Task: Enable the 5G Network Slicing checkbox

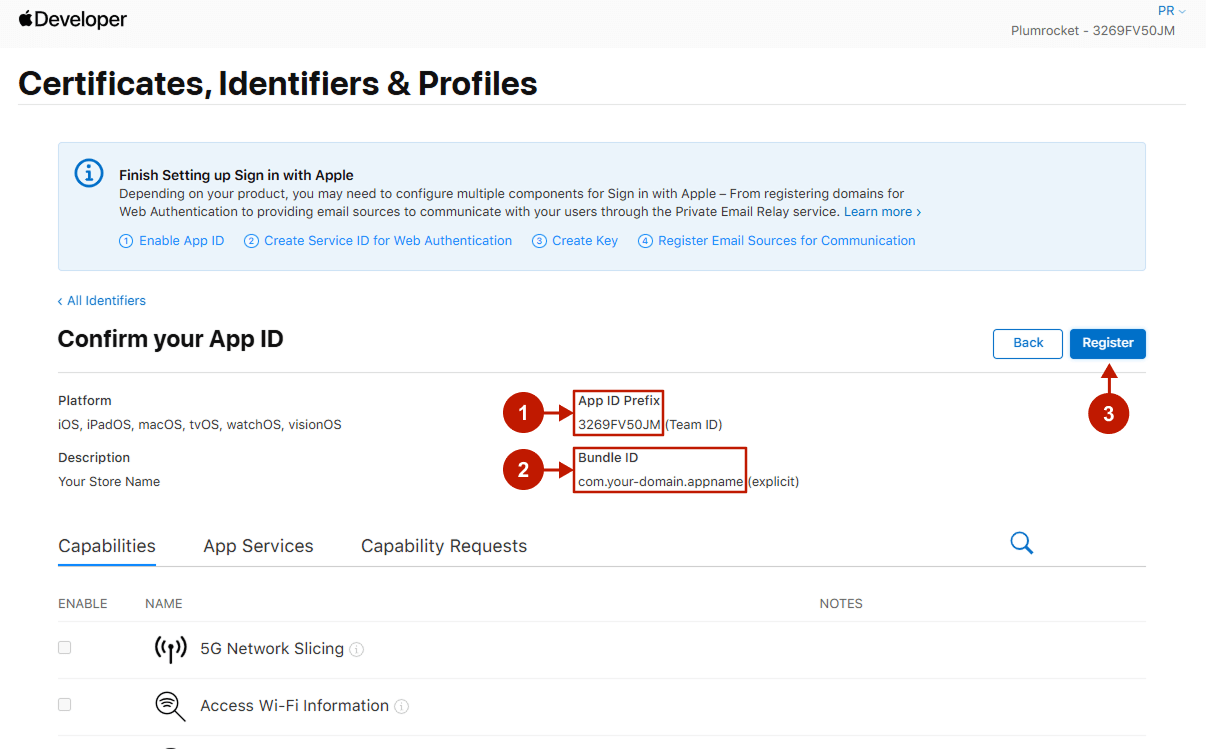Action: 65,648
